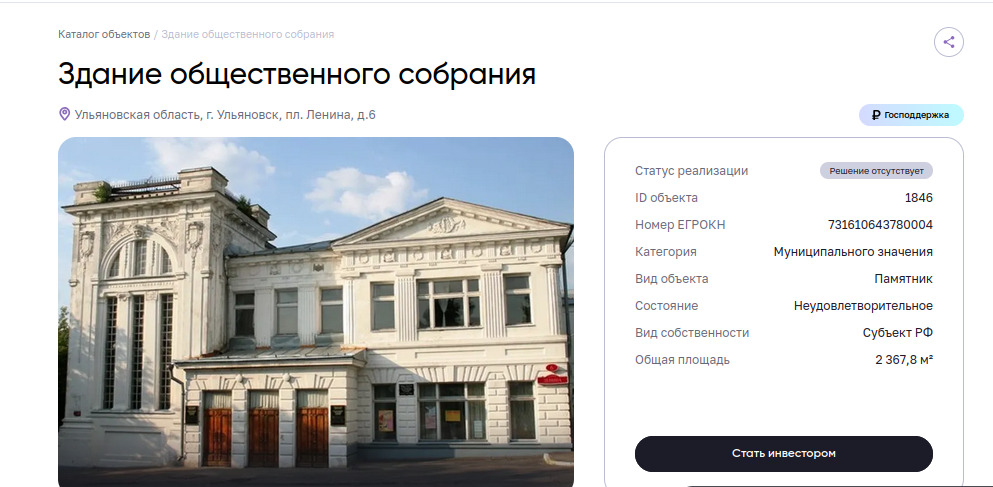The width and height of the screenshot is (993, 487).
Task: Click the Здание общественного собрания page heading
Action: (x=297, y=74)
